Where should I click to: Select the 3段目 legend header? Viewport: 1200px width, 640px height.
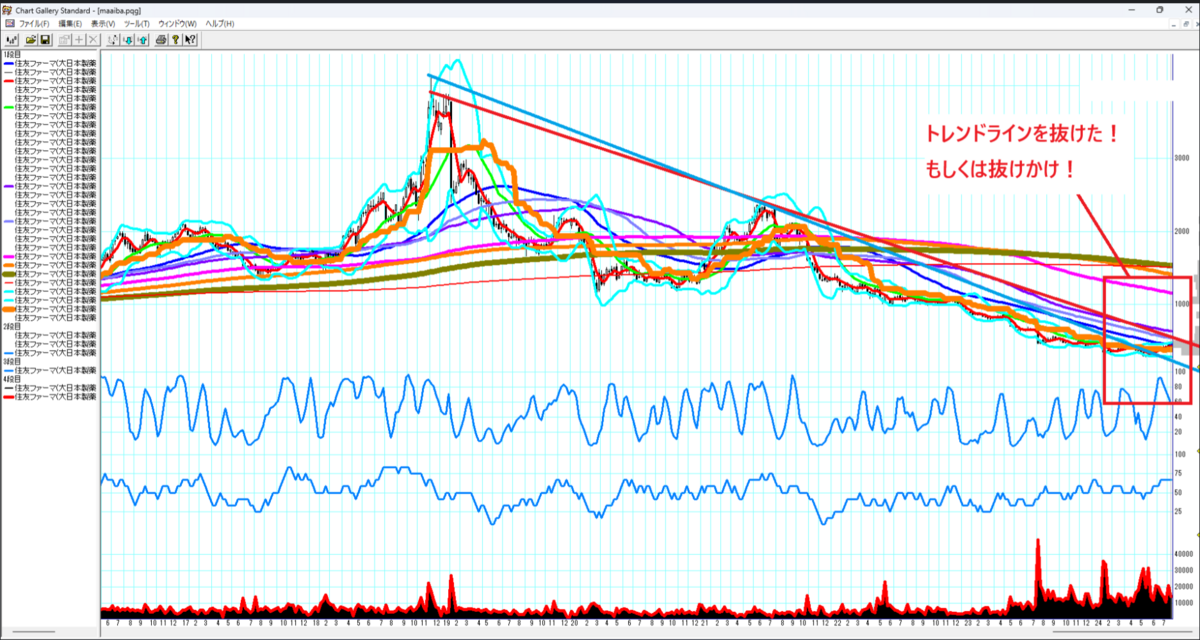14,361
